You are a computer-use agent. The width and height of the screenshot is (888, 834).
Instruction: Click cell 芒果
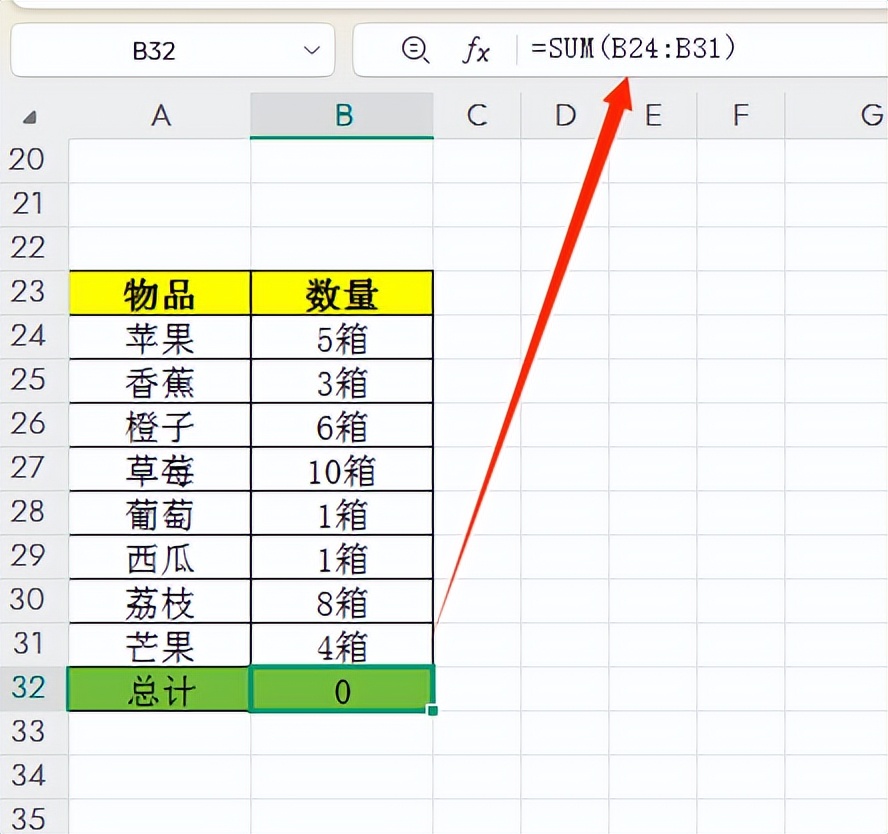(x=160, y=645)
